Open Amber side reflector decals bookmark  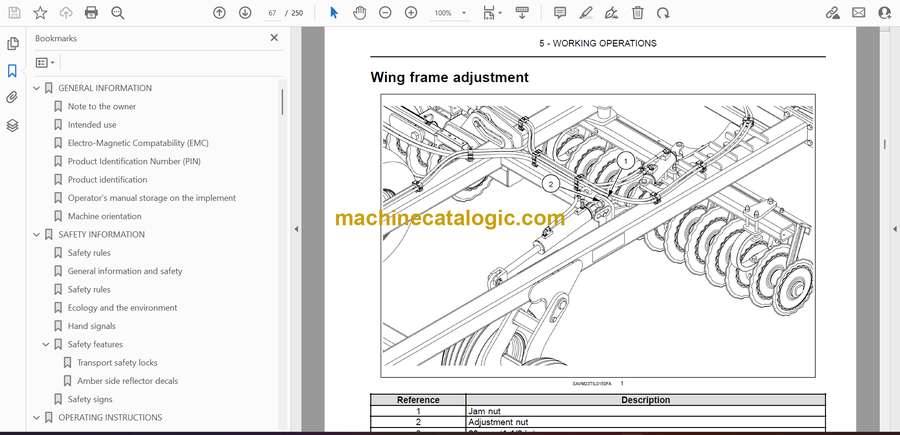(x=127, y=381)
